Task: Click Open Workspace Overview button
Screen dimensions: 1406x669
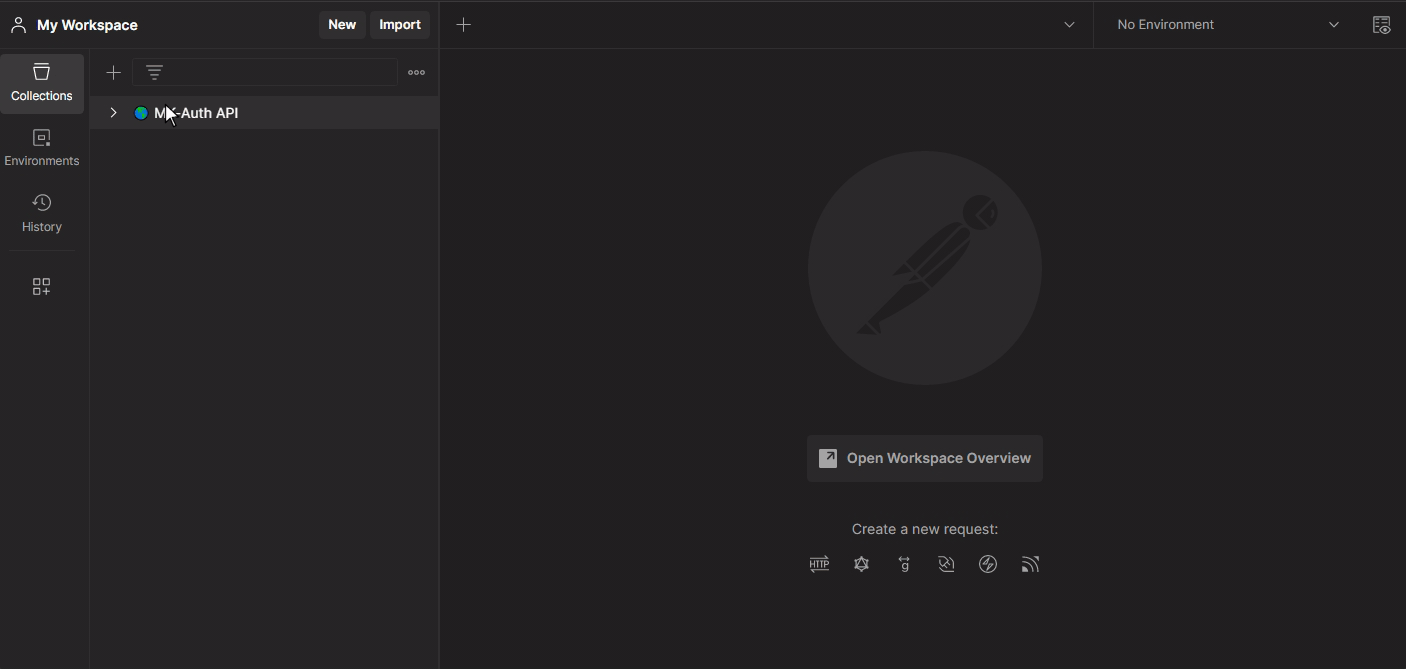Action: click(x=924, y=458)
